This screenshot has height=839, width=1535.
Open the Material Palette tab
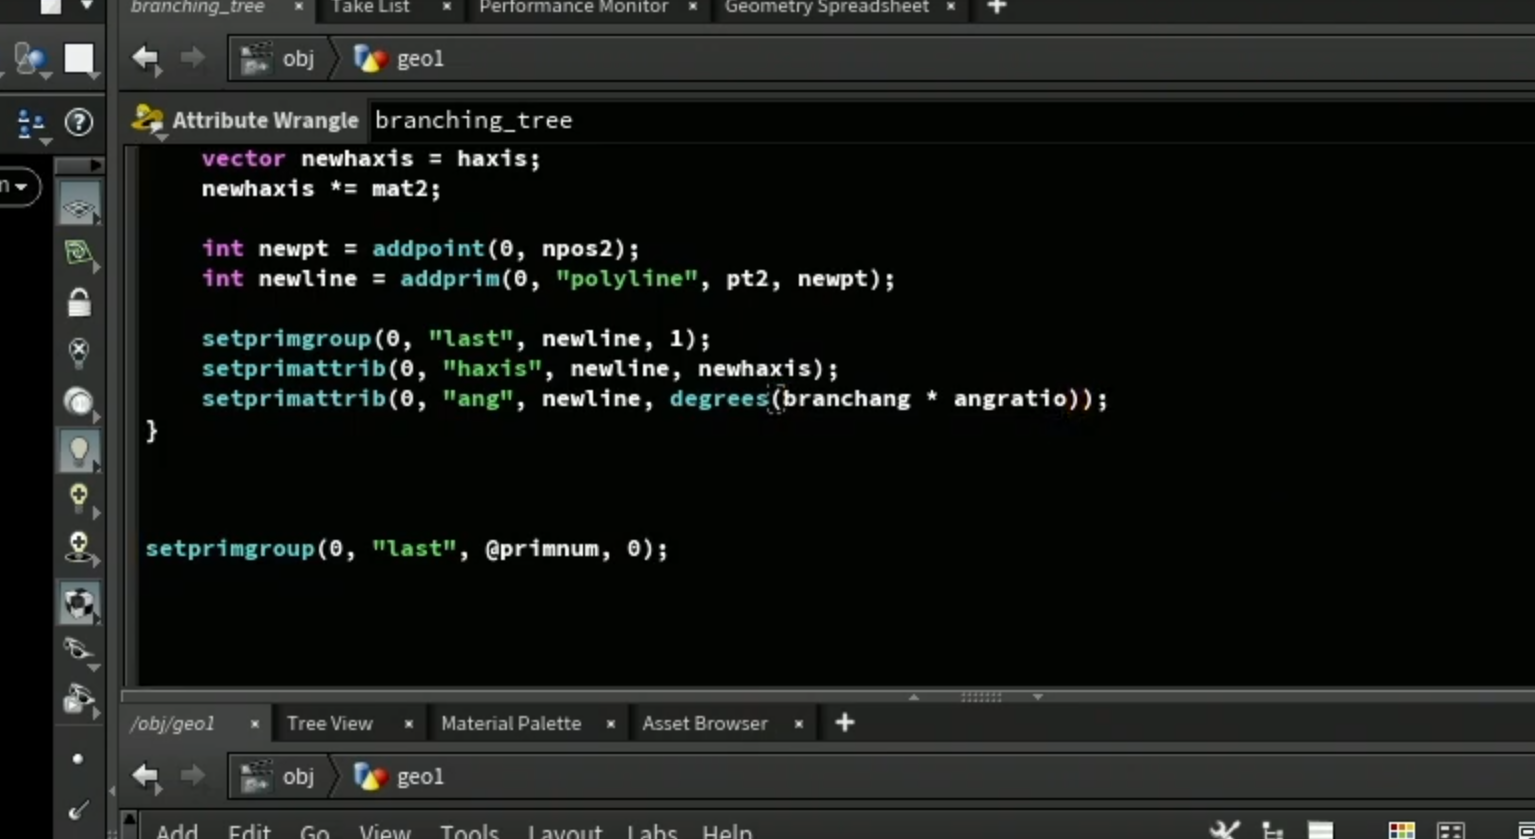coord(511,723)
